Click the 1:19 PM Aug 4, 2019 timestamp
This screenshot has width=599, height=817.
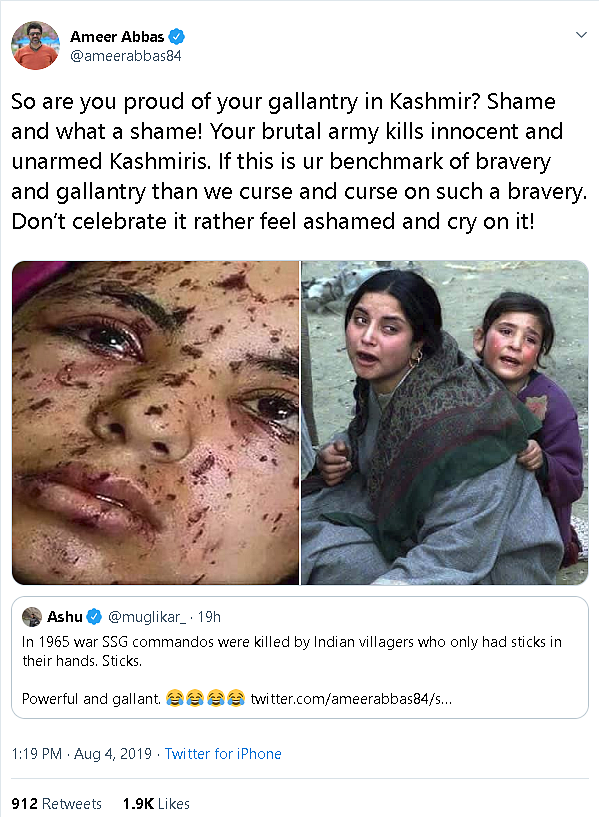[x=82, y=753]
